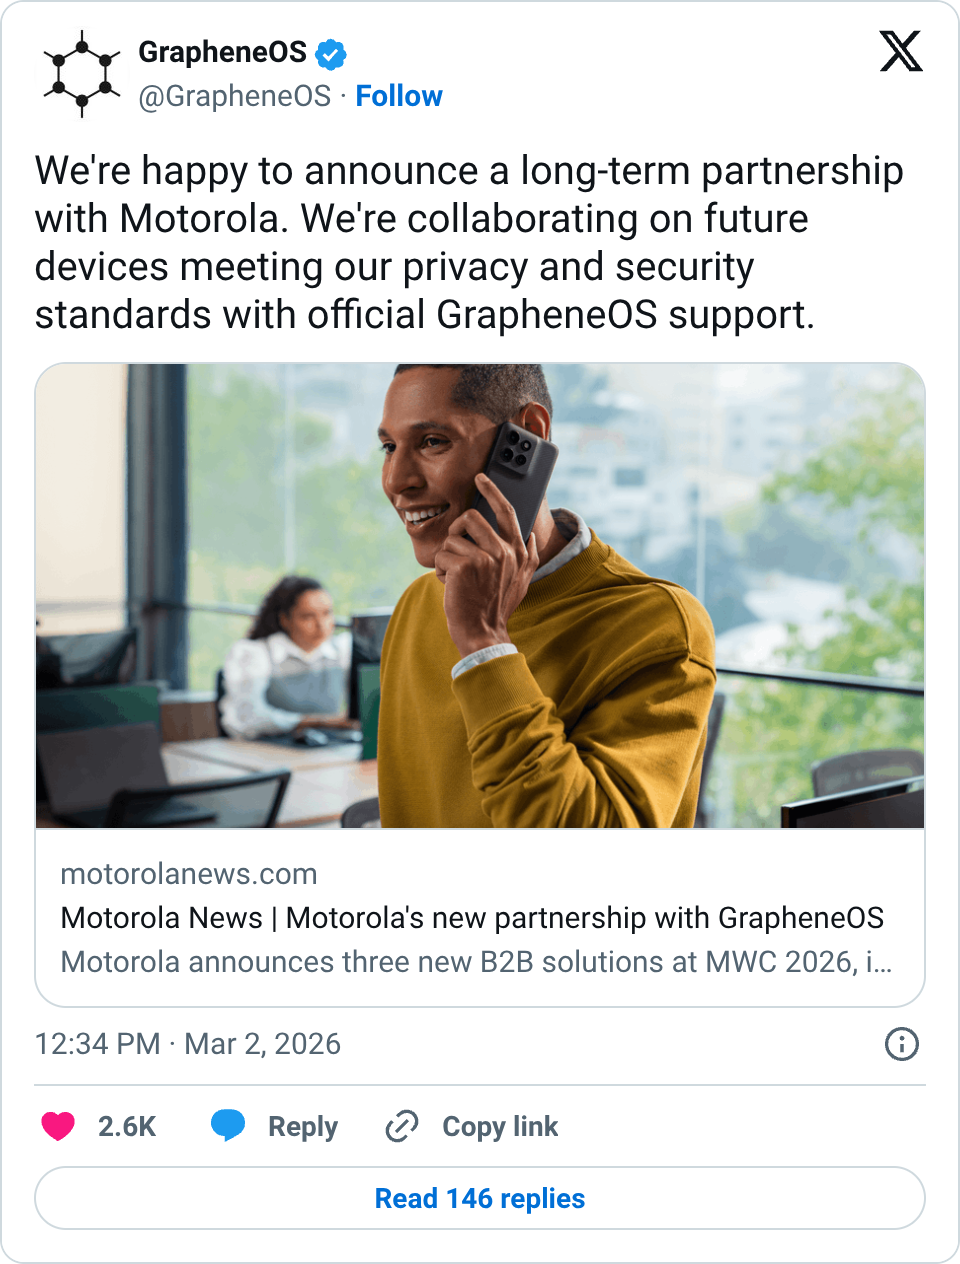Click the Copy link text
The image size is (960, 1264).
click(x=500, y=1127)
